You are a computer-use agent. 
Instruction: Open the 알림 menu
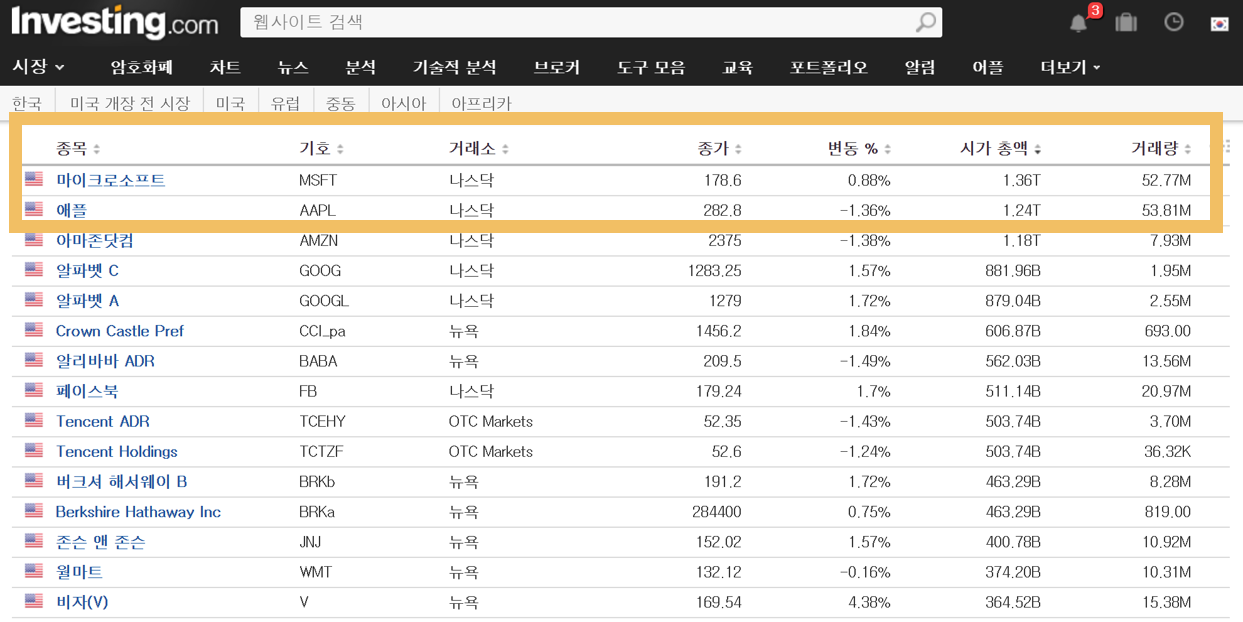(920, 67)
